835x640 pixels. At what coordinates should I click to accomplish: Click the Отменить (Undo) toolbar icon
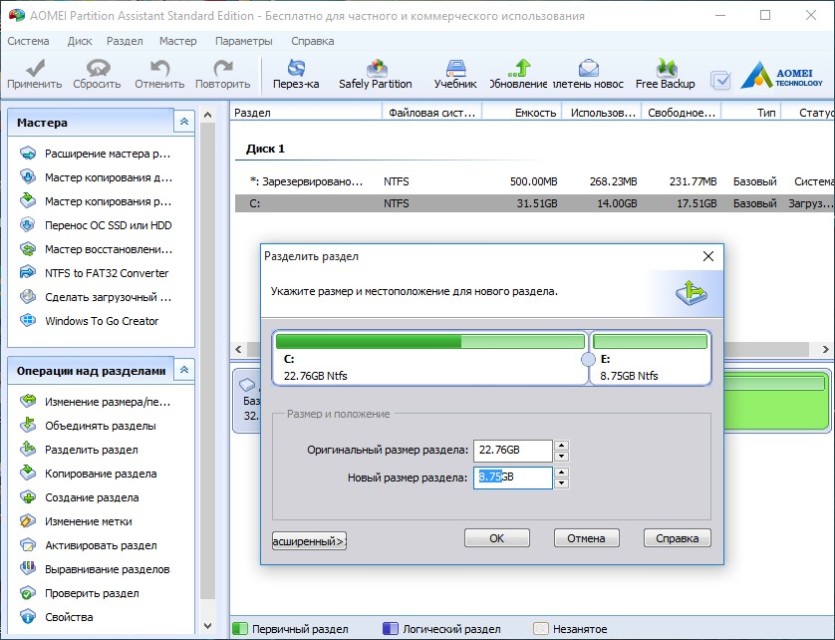(159, 74)
